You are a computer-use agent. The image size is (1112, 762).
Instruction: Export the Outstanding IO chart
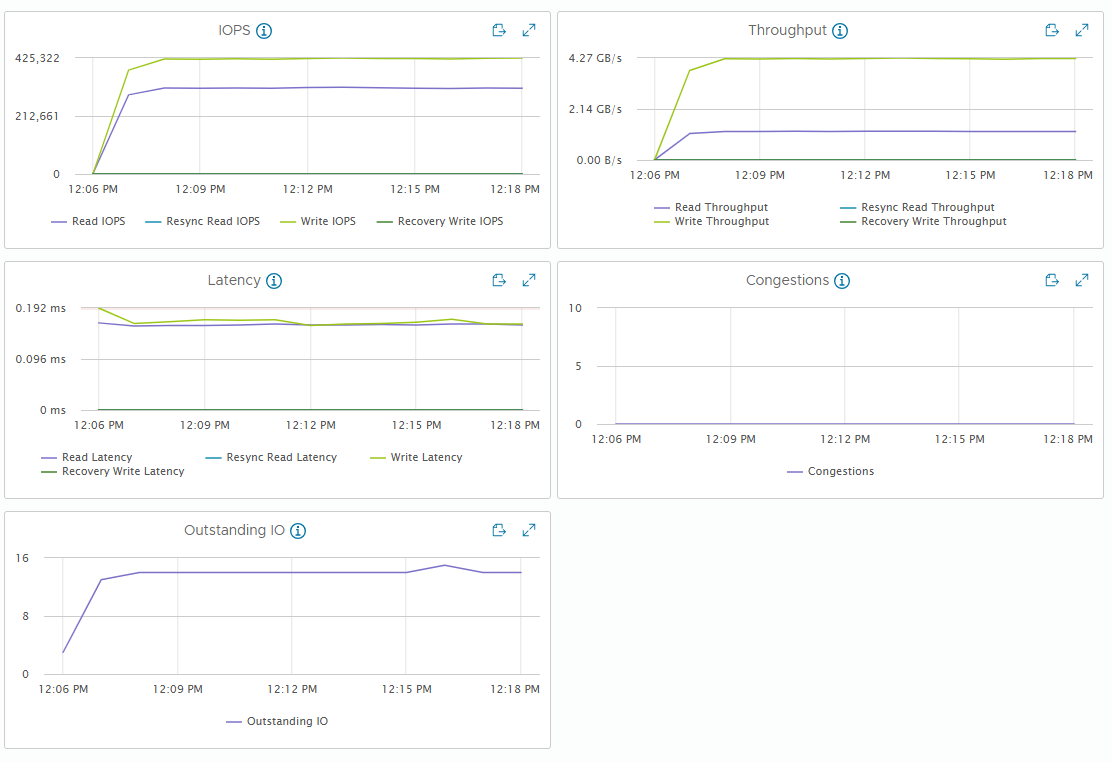pyautogui.click(x=499, y=530)
